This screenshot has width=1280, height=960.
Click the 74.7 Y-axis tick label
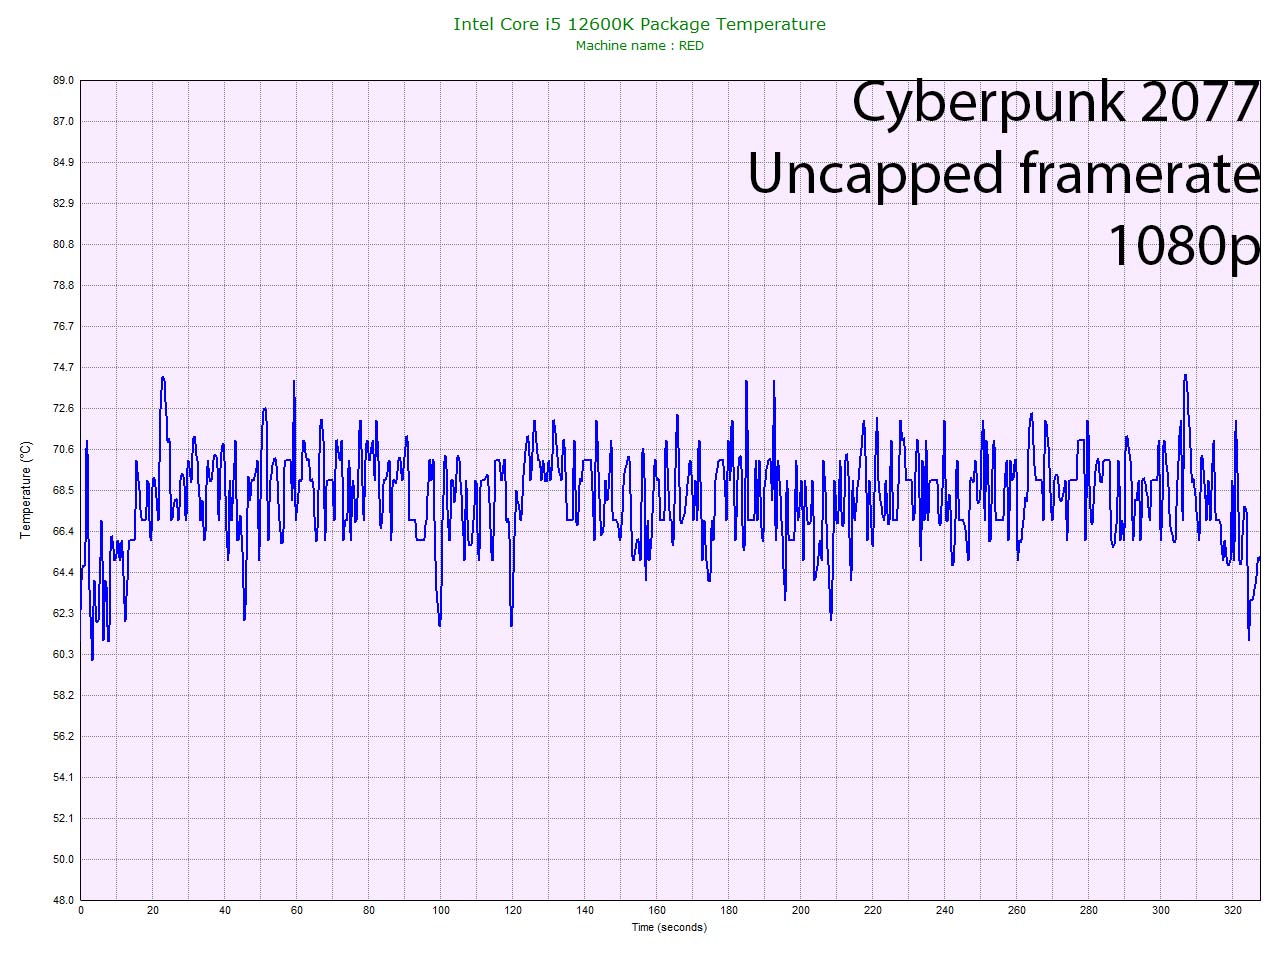pos(63,368)
